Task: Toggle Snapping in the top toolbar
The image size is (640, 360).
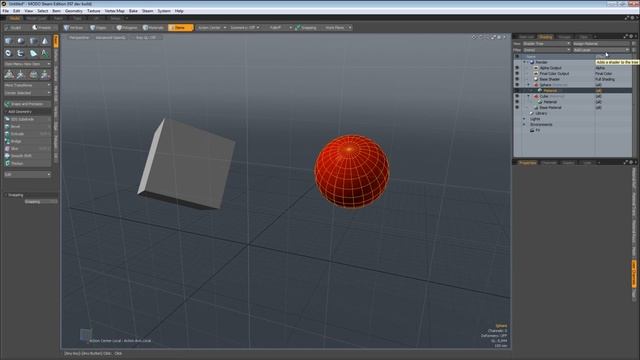Action: [x=306, y=28]
